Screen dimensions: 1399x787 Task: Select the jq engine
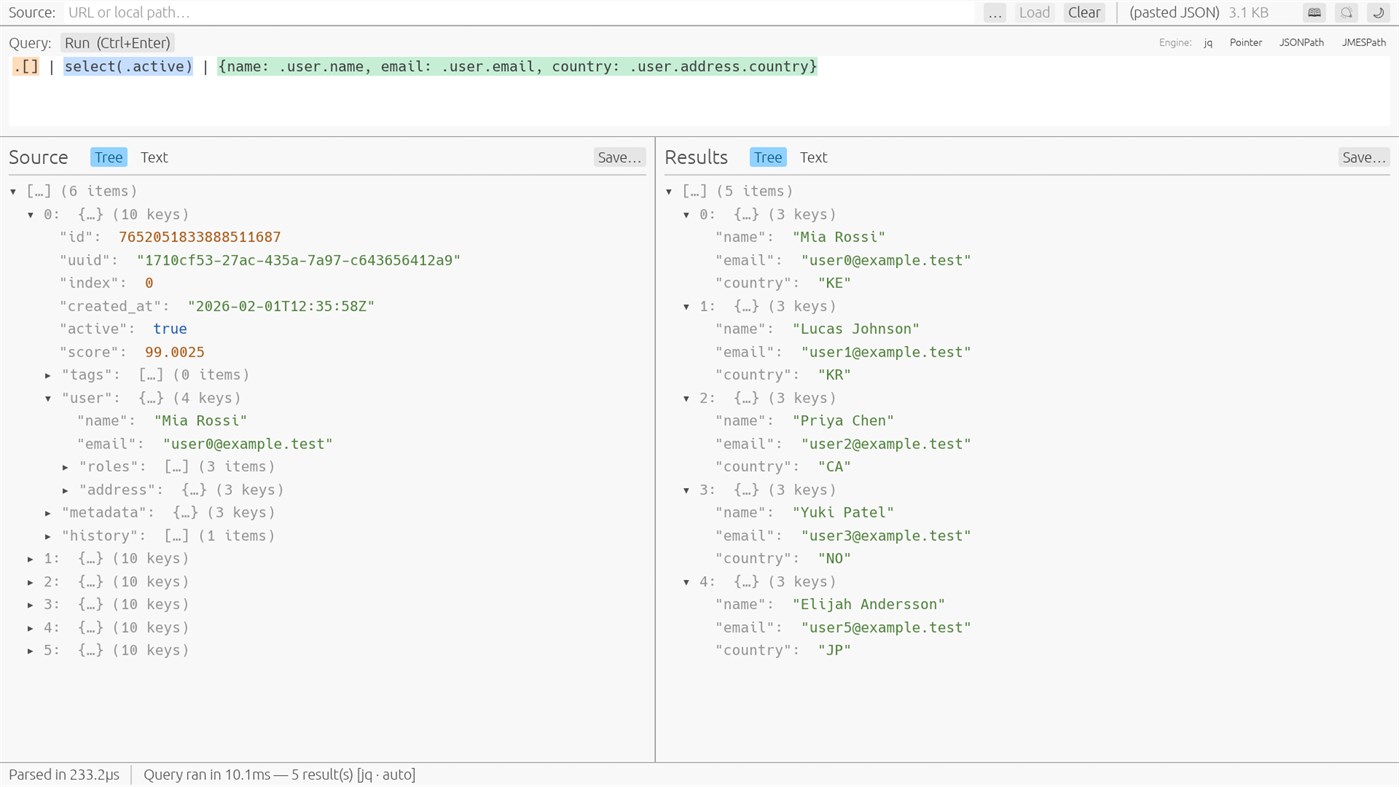point(1208,43)
